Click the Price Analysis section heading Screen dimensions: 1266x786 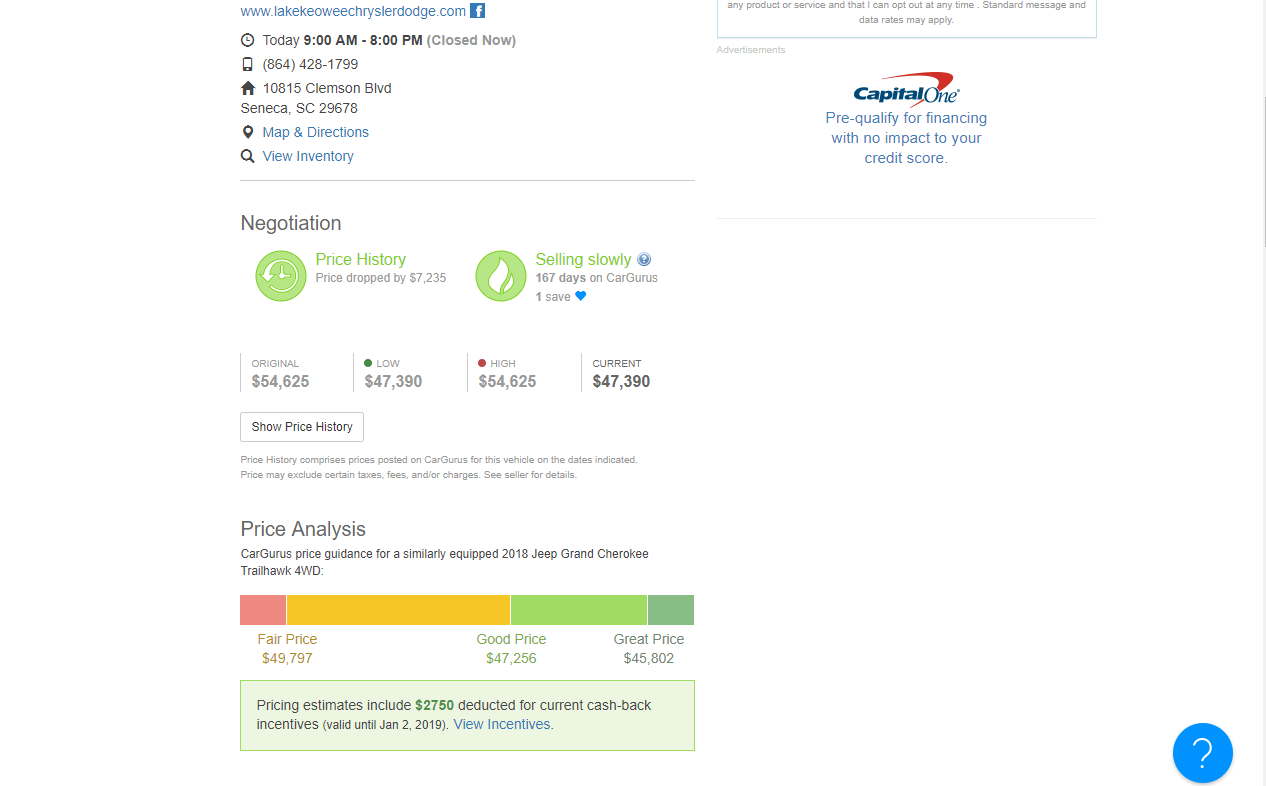[303, 529]
